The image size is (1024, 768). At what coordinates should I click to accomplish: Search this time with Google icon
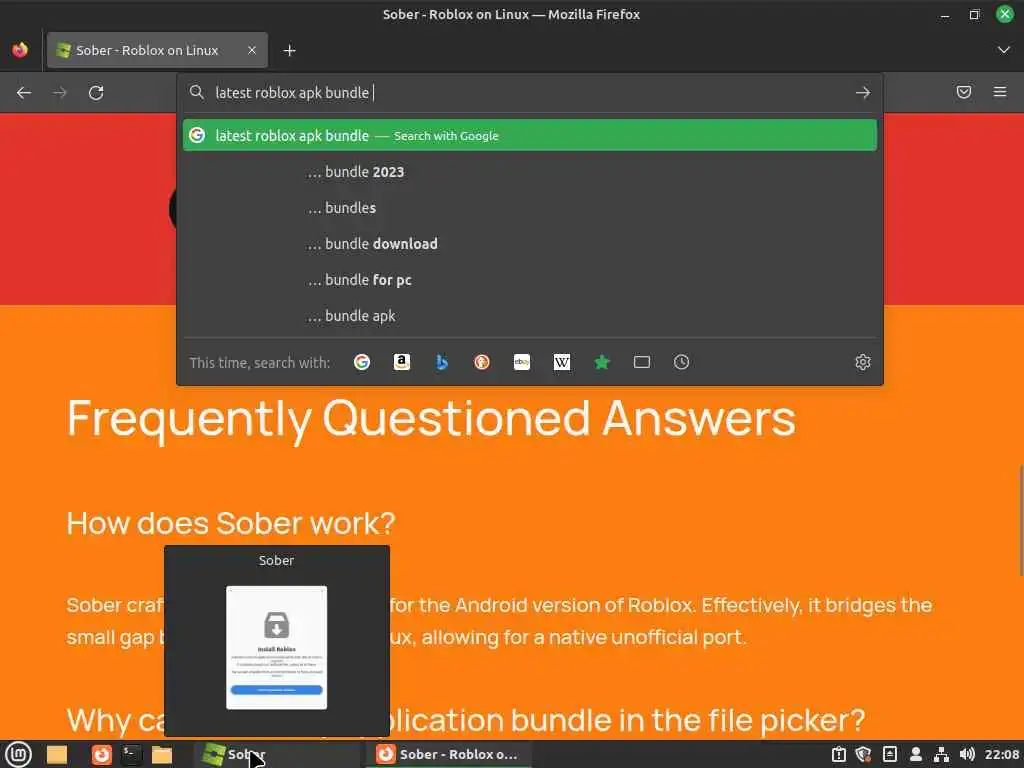point(362,362)
